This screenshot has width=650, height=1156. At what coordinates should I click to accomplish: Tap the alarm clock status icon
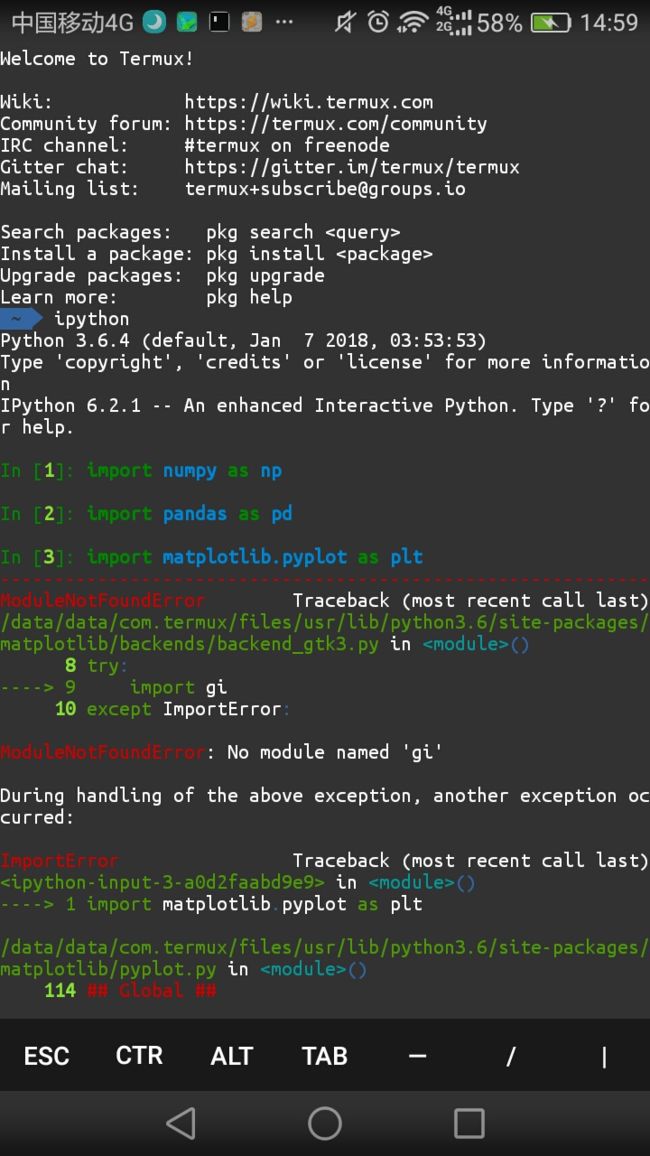(378, 22)
